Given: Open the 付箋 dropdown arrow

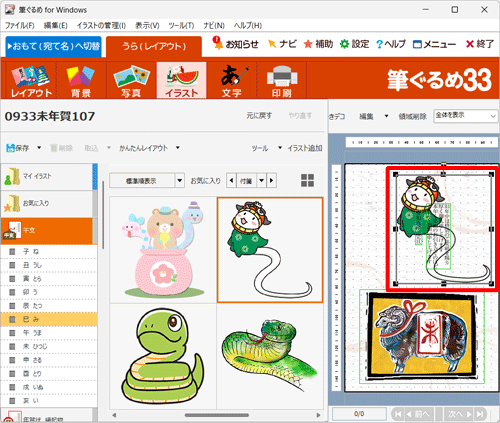Looking at the screenshot, I should (262, 181).
